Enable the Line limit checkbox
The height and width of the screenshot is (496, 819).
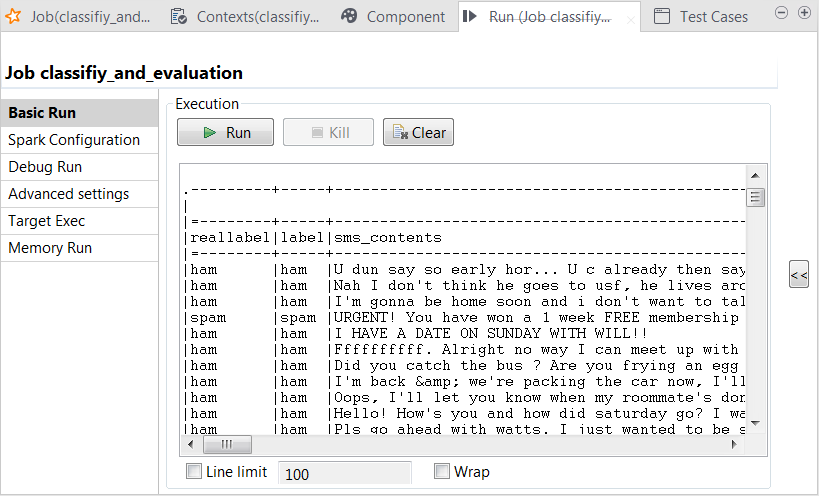coord(194,471)
